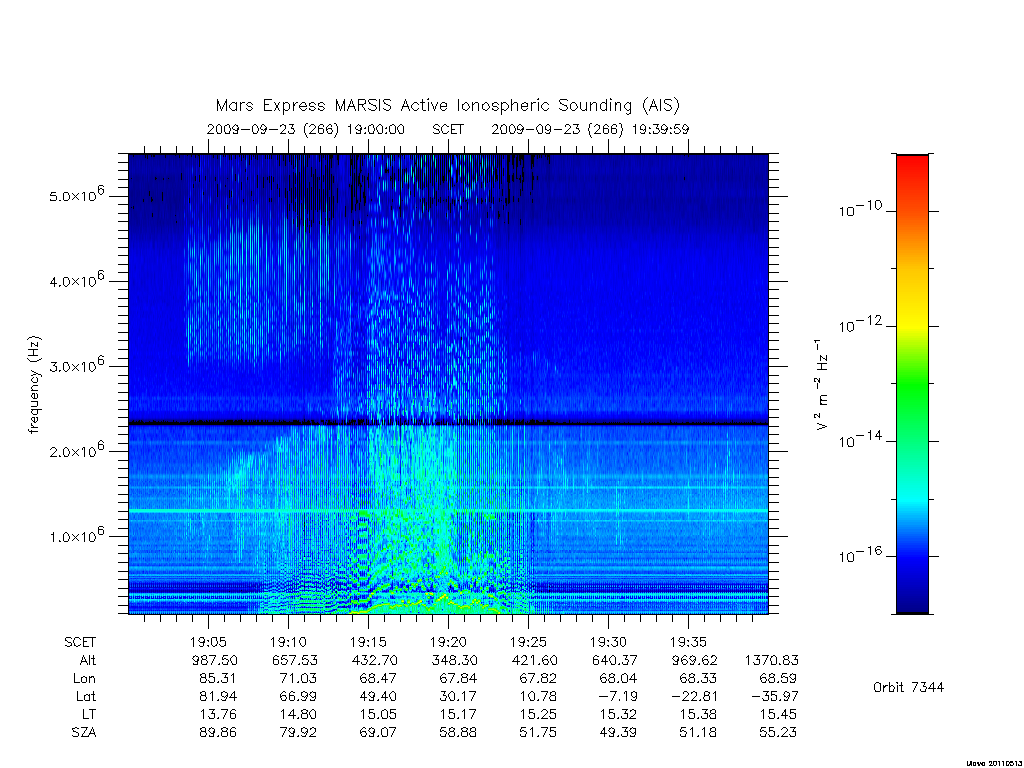Image resolution: width=1024 pixels, height=768 pixels.
Task: Click latitude value '30.17'
Action: pos(458,696)
